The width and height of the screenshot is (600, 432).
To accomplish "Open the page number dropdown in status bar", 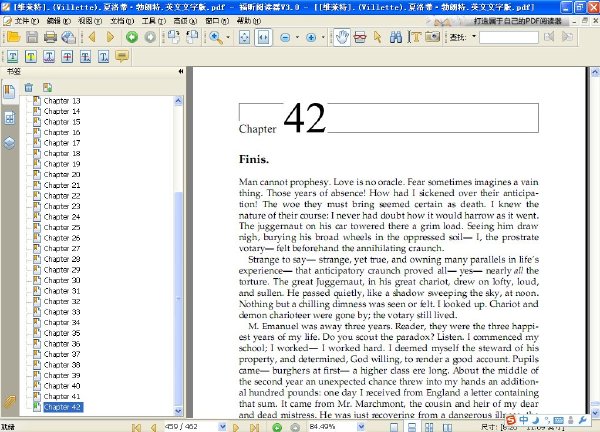I will click(x=222, y=427).
